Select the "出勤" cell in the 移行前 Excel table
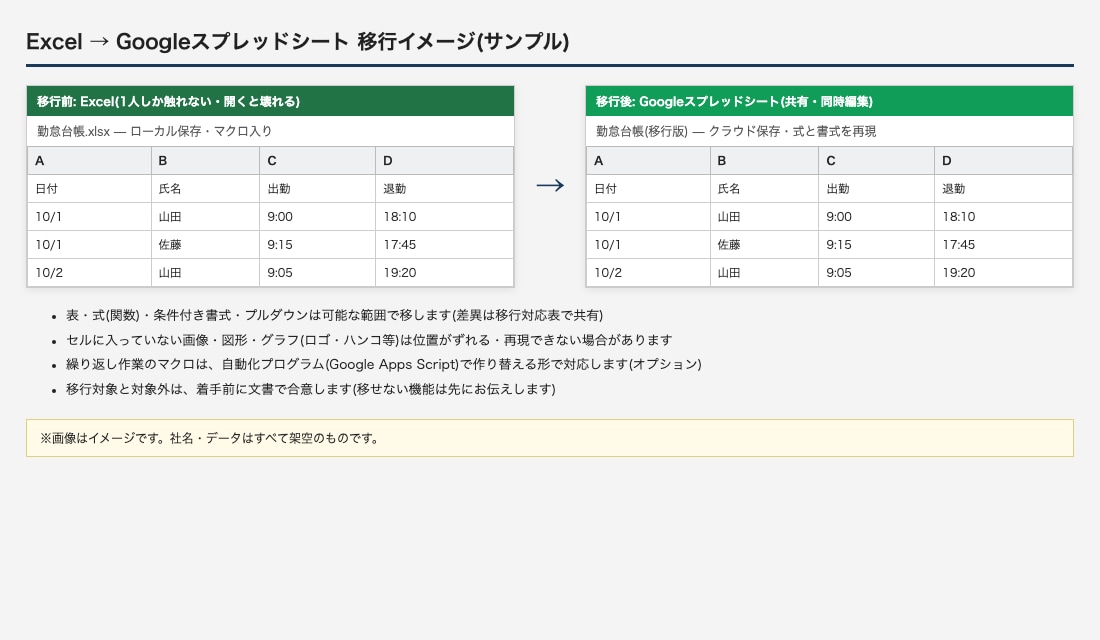The height and width of the screenshot is (640, 1100). coord(318,189)
